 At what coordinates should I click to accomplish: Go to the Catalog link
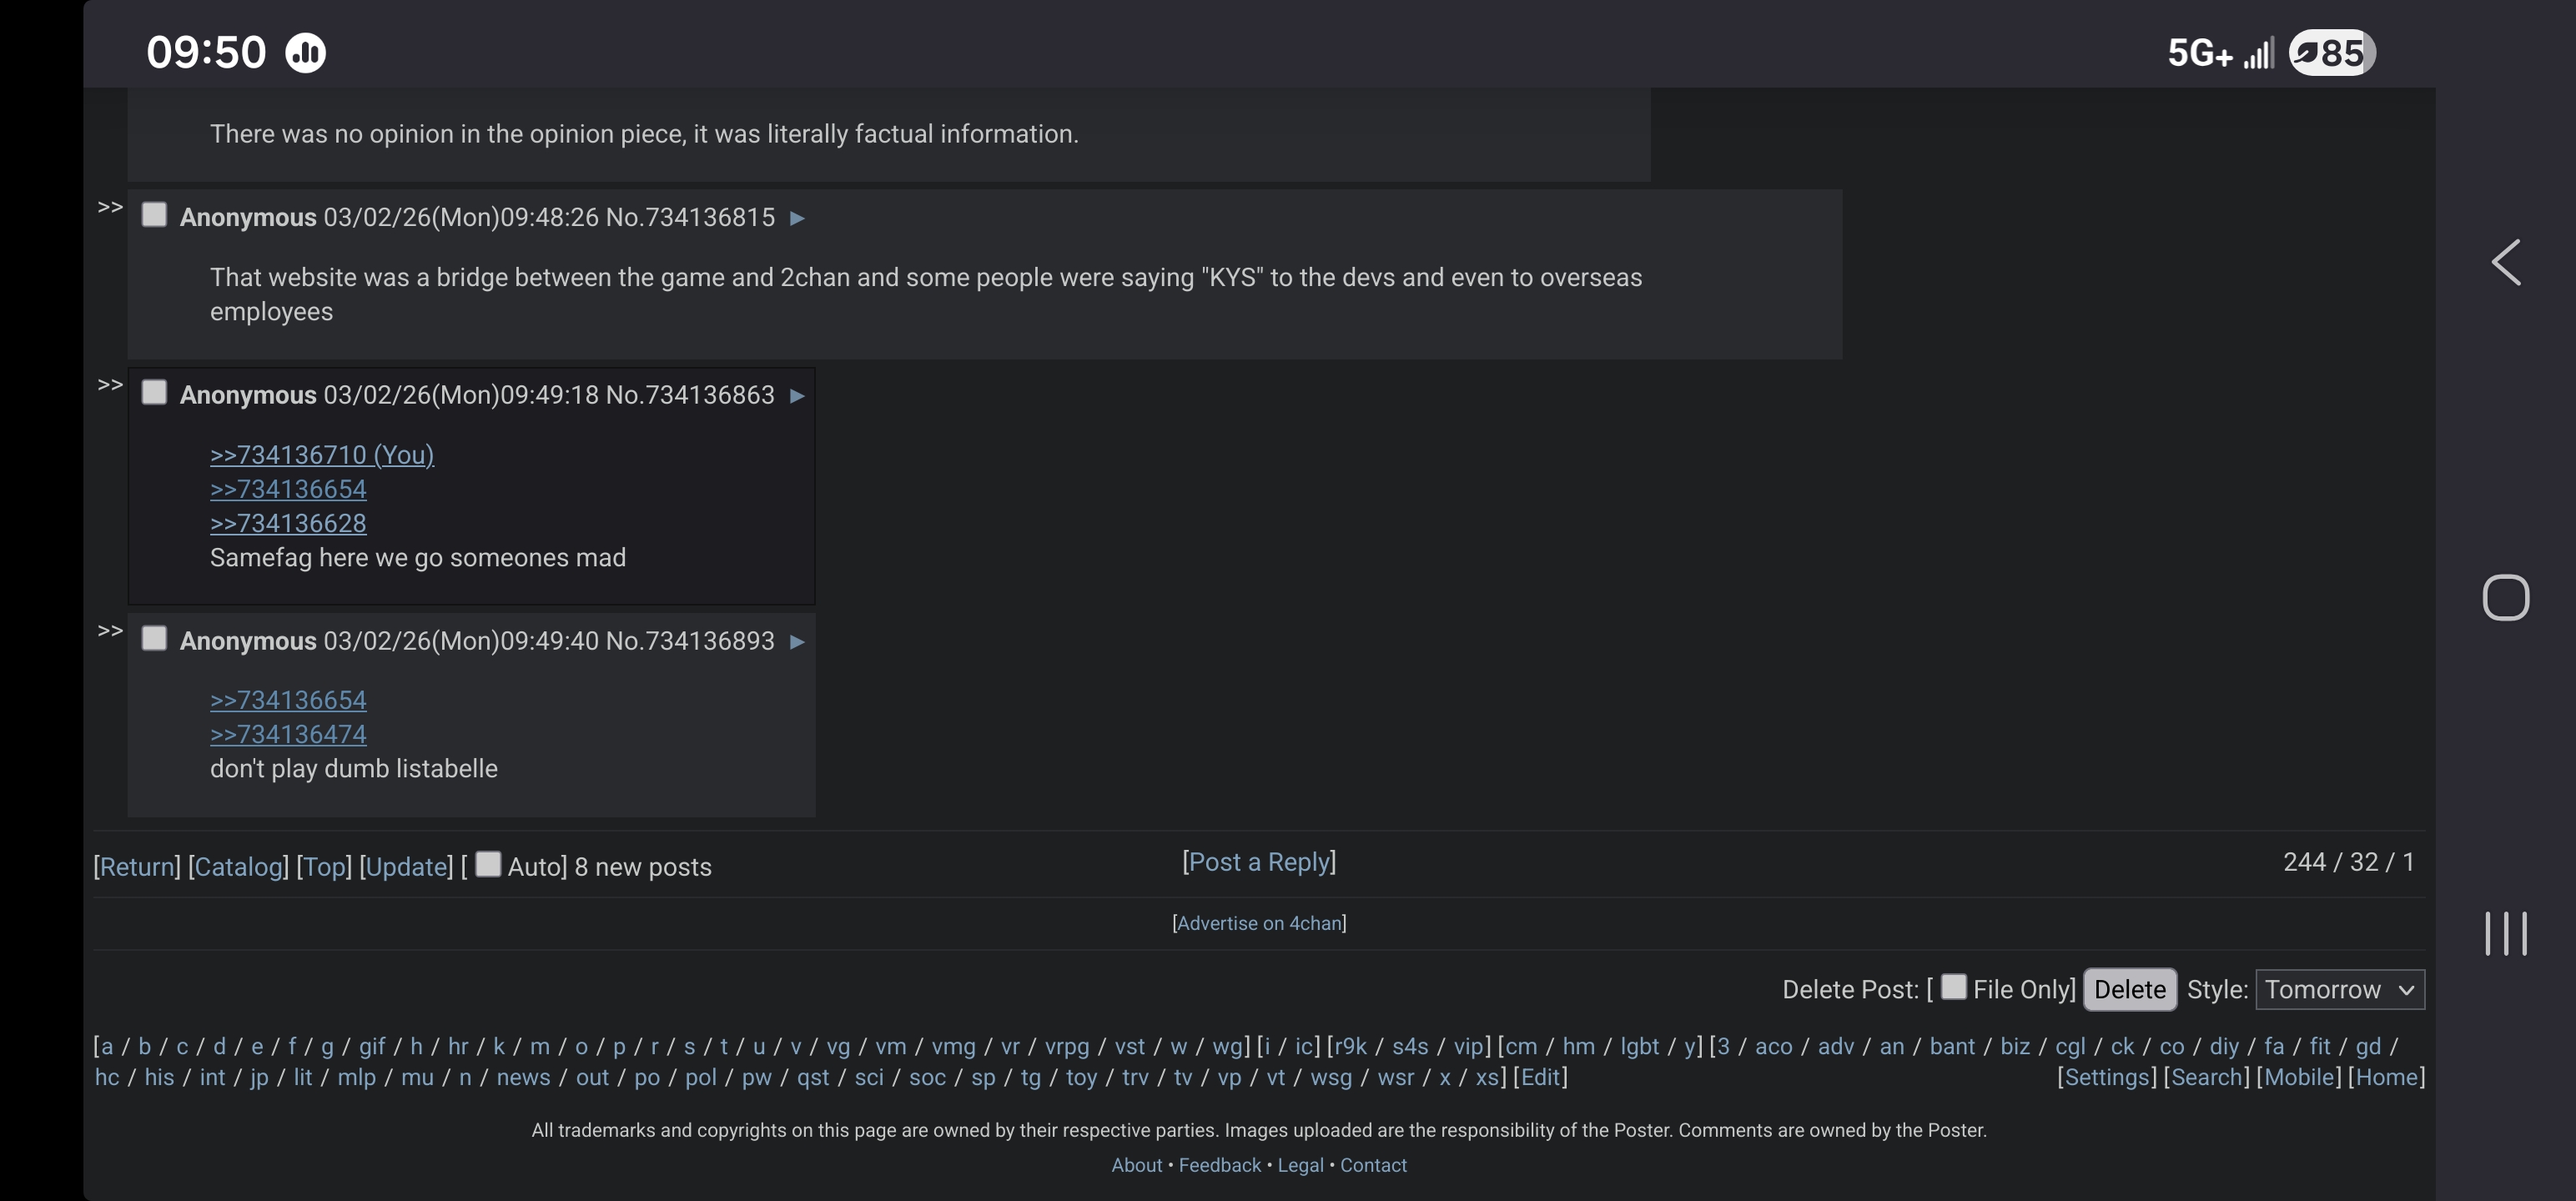(x=238, y=867)
